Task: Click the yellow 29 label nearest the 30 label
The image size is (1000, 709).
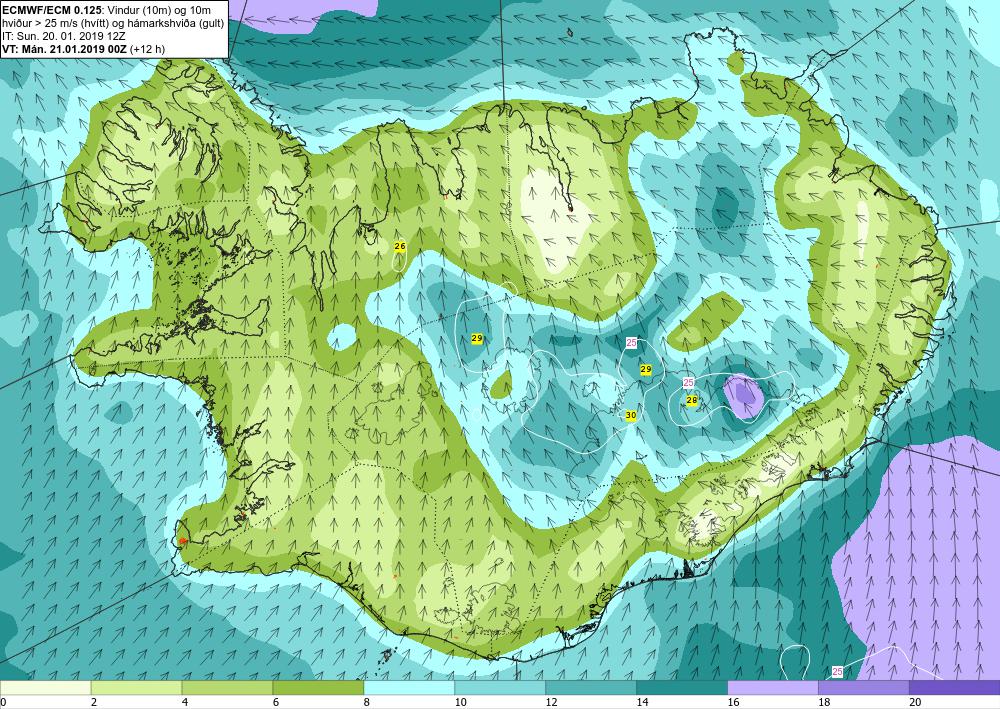Action: click(x=645, y=369)
